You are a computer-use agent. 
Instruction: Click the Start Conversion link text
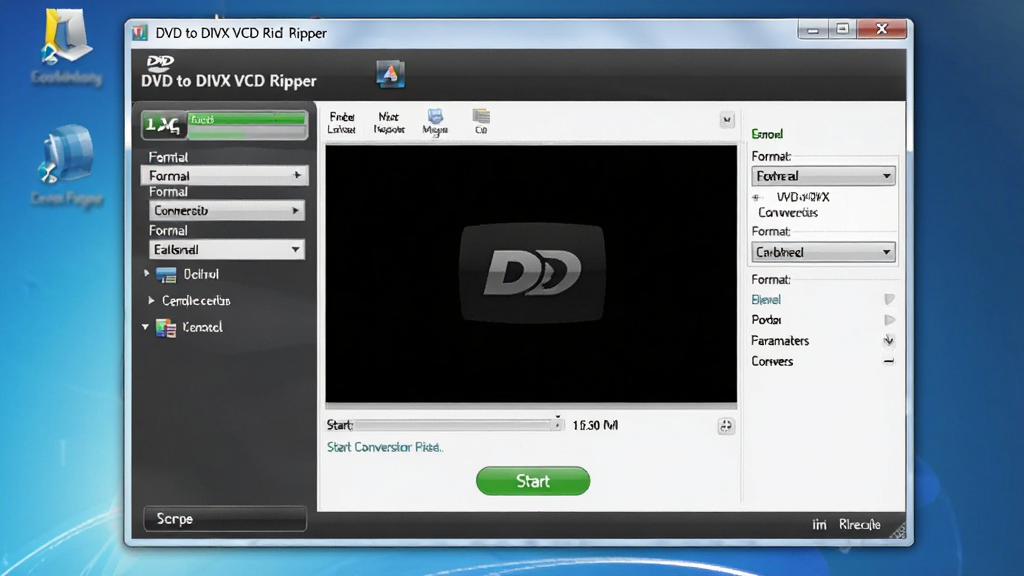point(385,447)
